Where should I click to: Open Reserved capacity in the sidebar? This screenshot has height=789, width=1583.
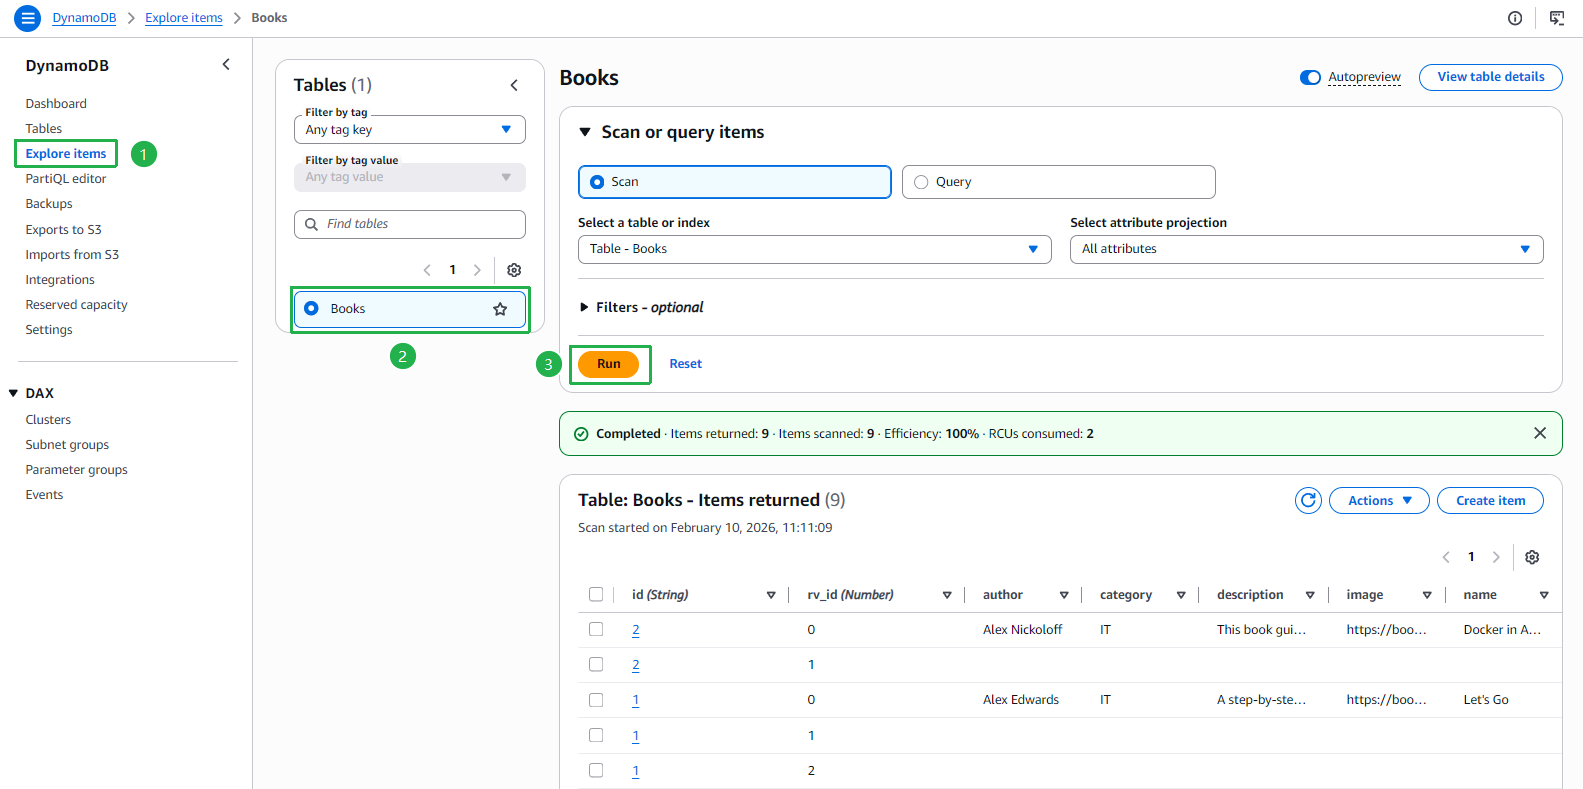77,305
